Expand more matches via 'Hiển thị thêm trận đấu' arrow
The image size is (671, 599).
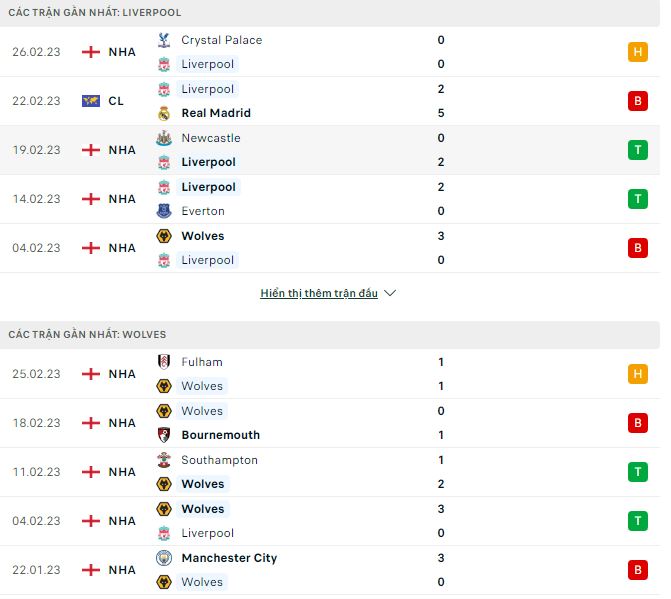(x=390, y=294)
